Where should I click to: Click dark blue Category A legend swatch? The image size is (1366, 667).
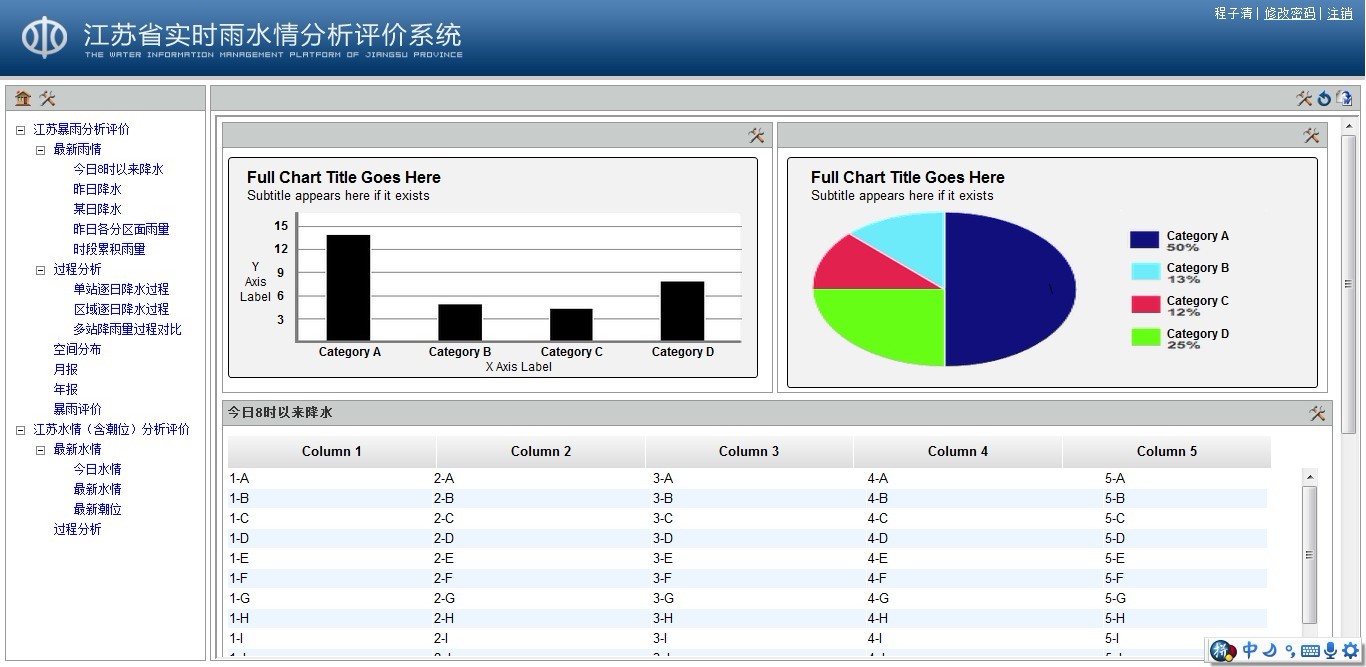1144,240
